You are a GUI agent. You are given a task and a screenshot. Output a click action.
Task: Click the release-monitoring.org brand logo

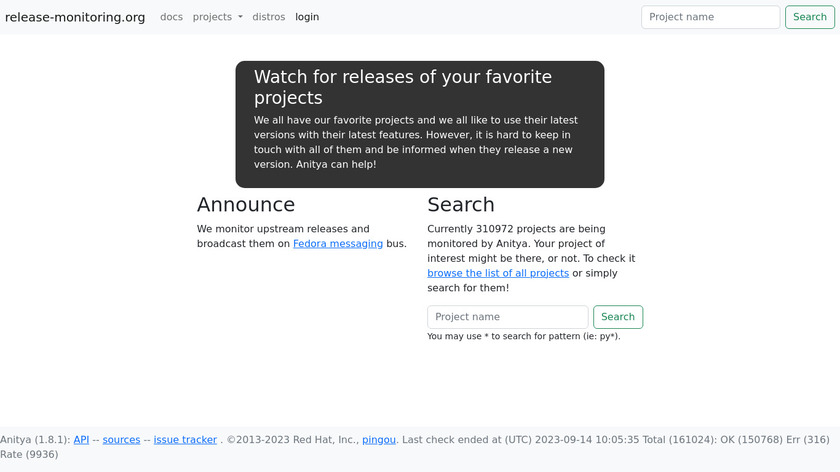click(x=75, y=17)
